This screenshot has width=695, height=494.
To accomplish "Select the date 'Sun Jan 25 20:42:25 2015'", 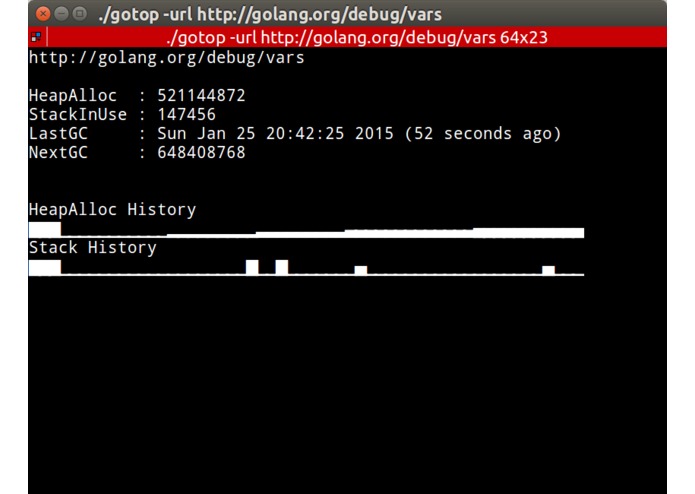I will pos(275,133).
